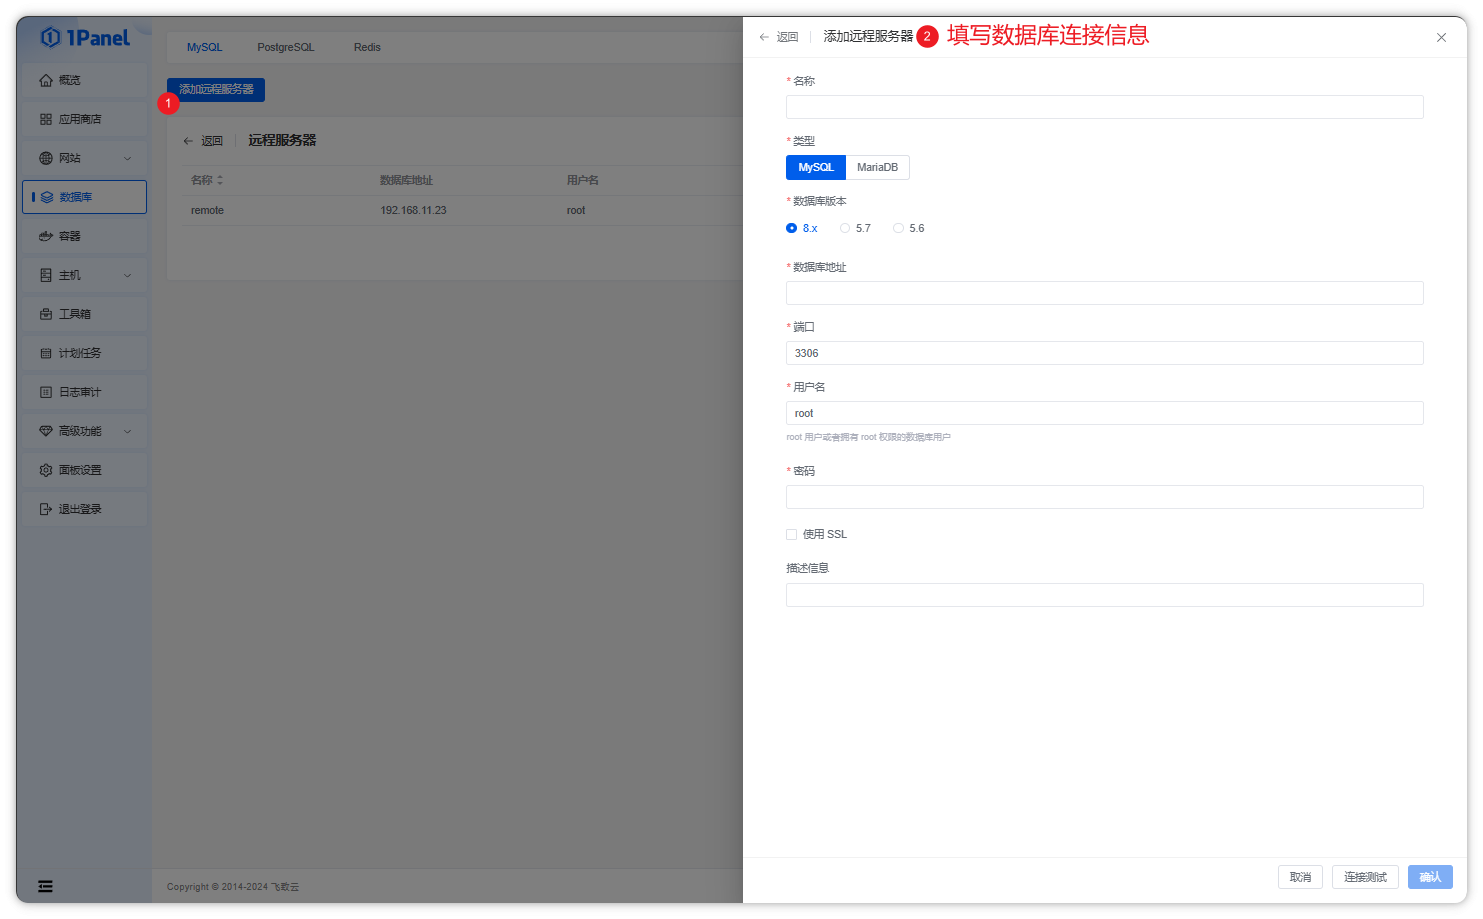
Task: Click the 连接测试 test connection button
Action: (1365, 877)
